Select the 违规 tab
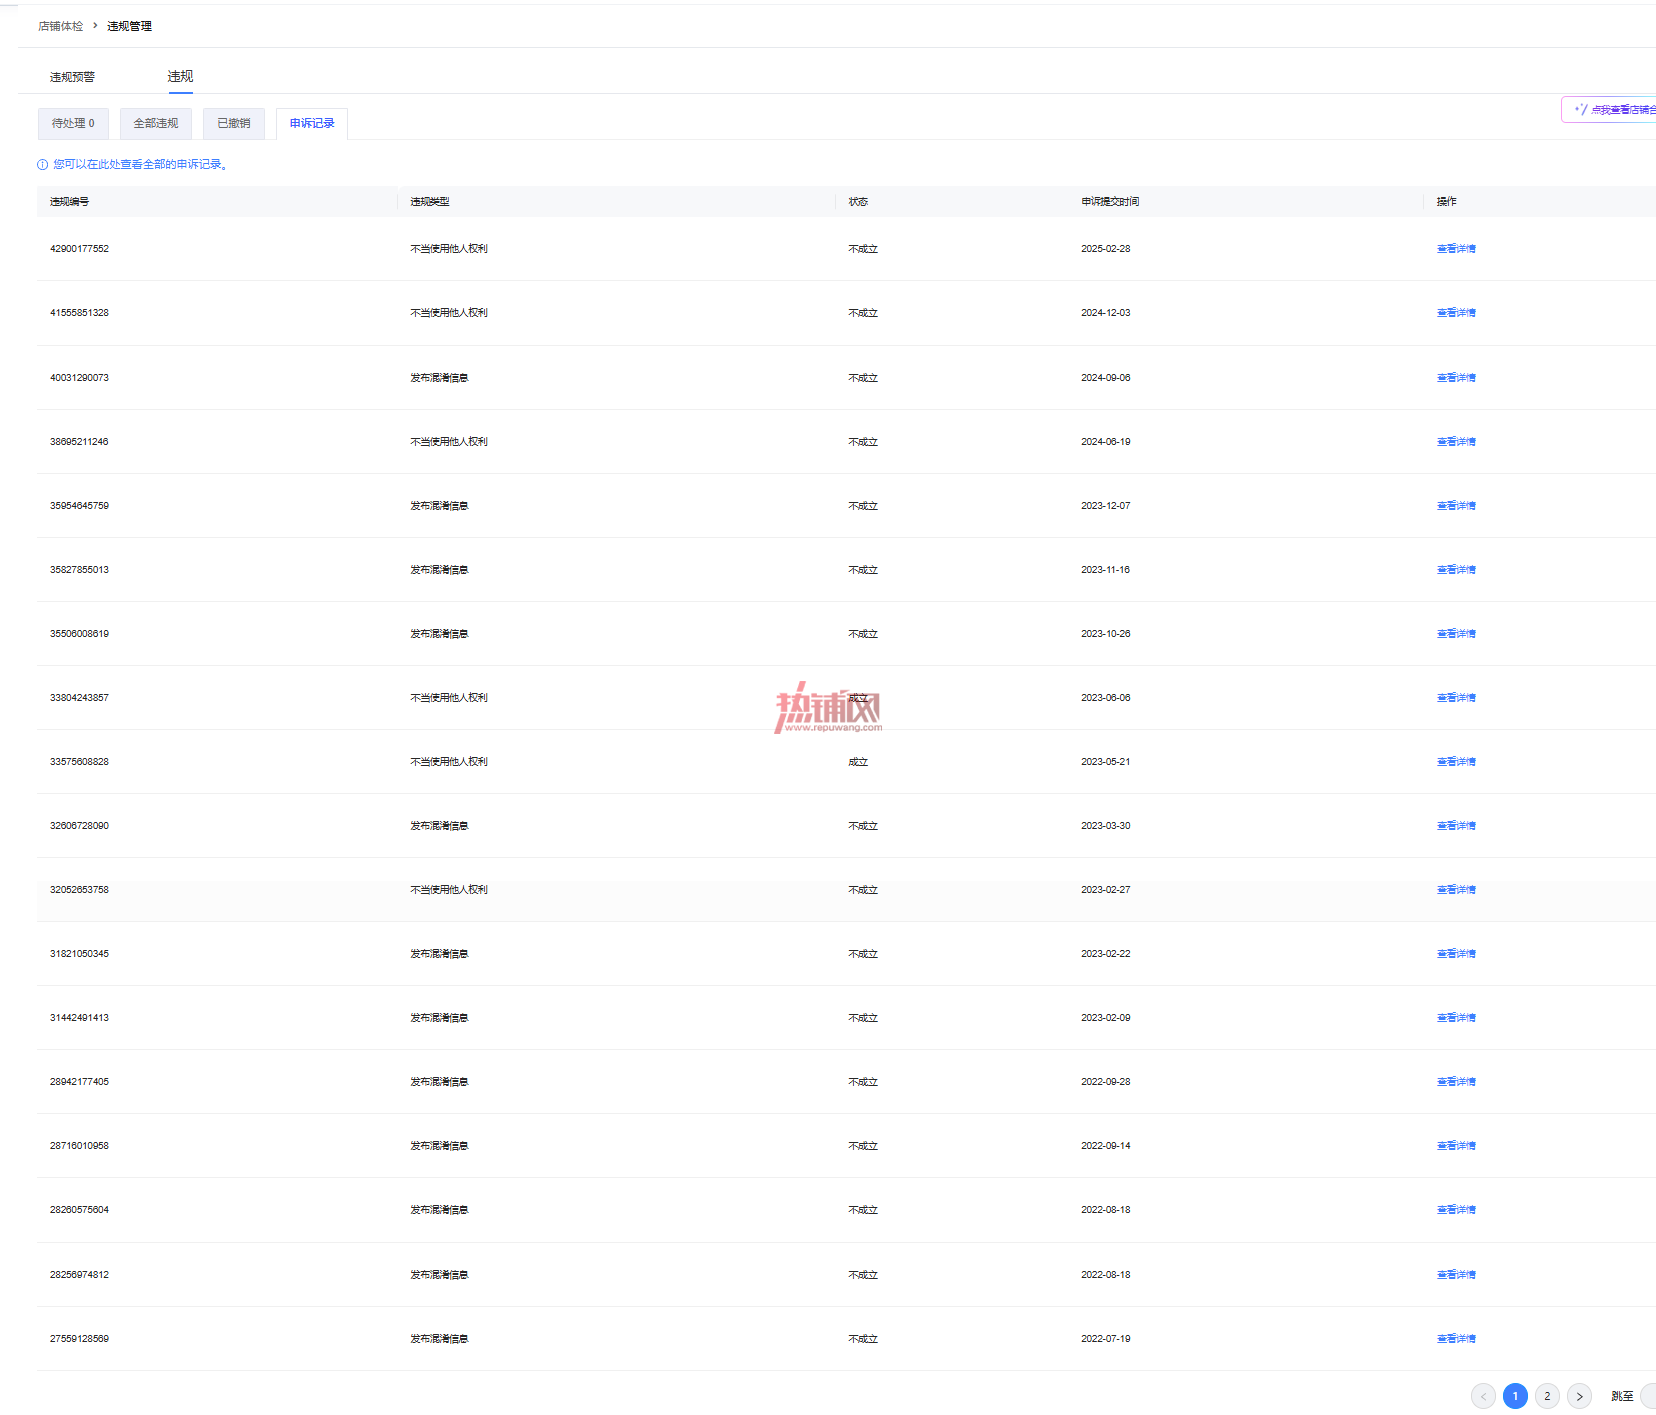The width and height of the screenshot is (1656, 1415). (x=180, y=76)
